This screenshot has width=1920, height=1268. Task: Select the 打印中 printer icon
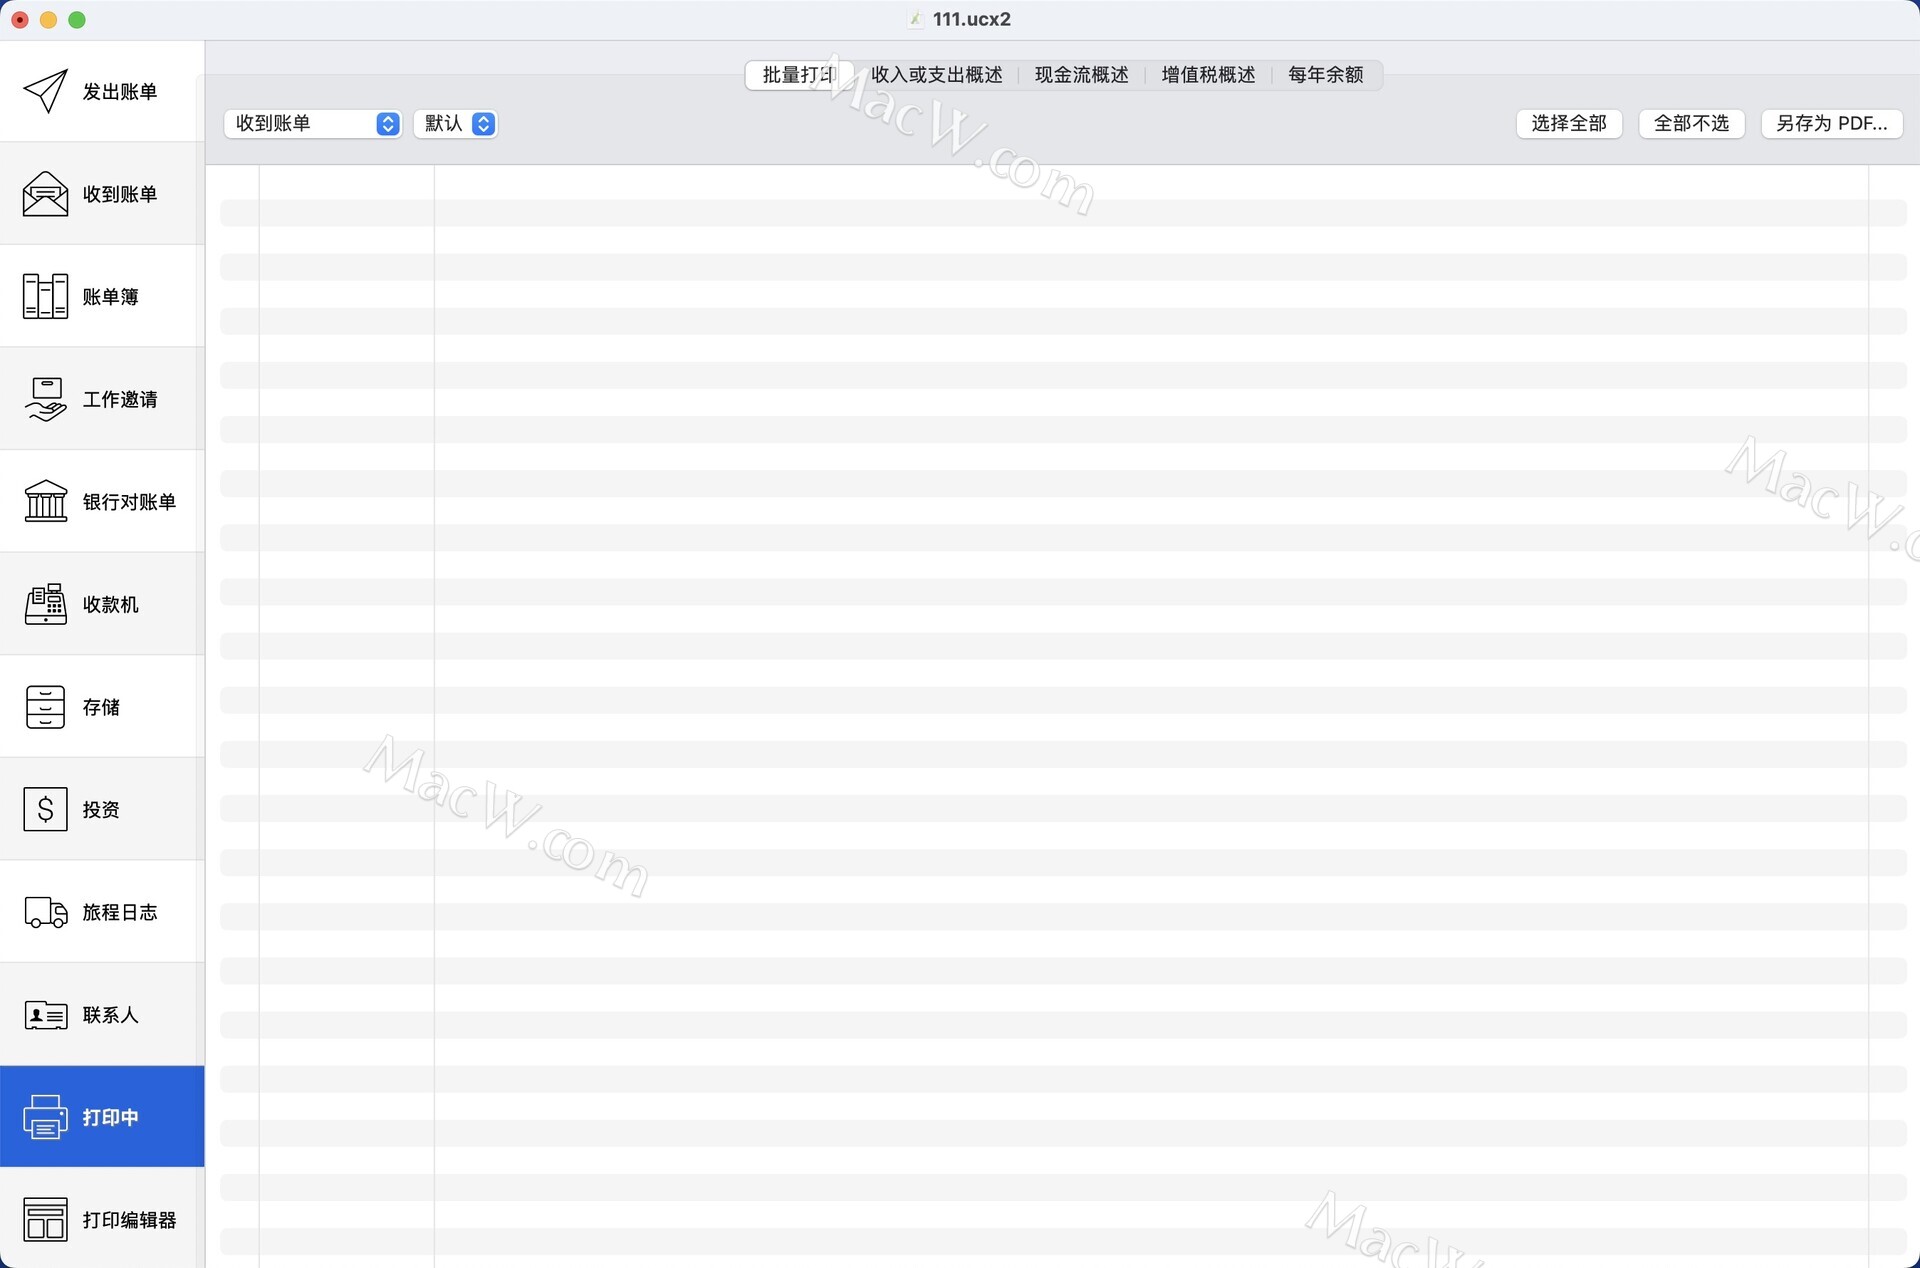45,1117
